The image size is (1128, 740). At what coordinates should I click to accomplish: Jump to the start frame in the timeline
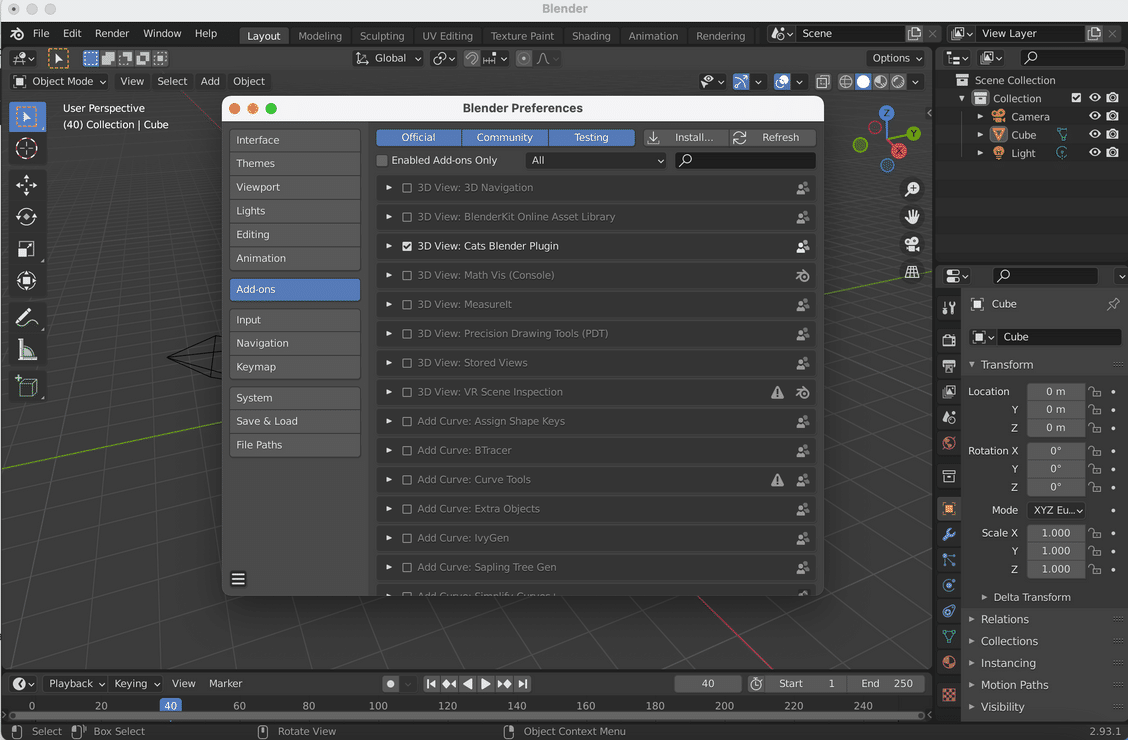(x=431, y=683)
